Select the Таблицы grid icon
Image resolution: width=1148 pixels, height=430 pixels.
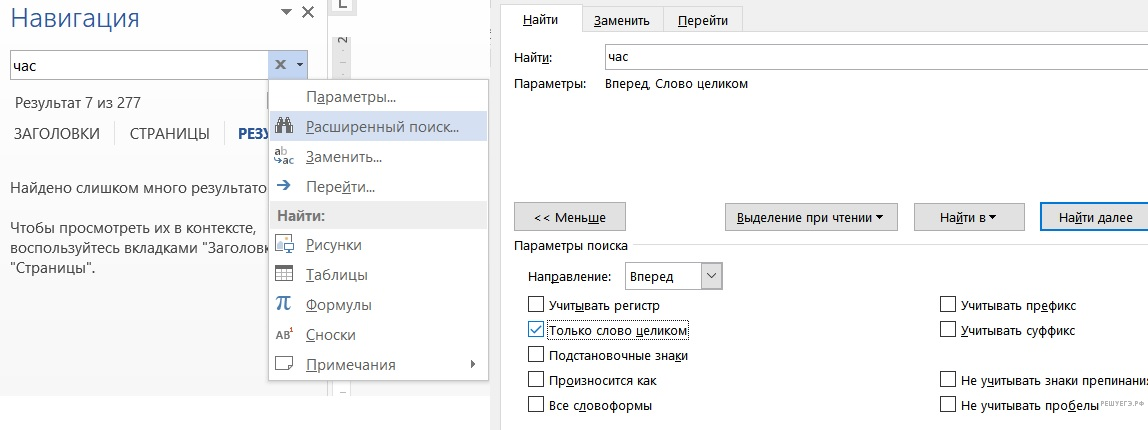coord(283,275)
